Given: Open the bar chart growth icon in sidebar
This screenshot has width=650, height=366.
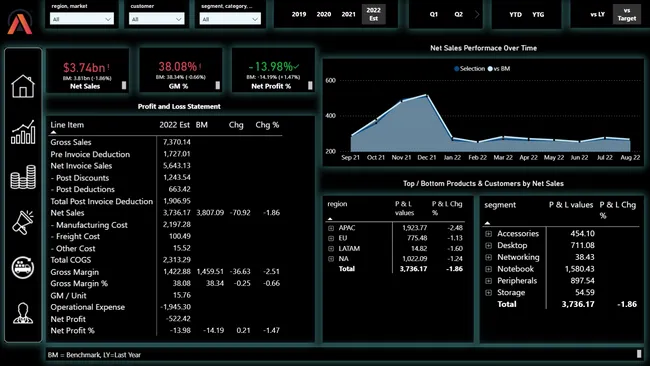Looking at the screenshot, I should [23, 132].
